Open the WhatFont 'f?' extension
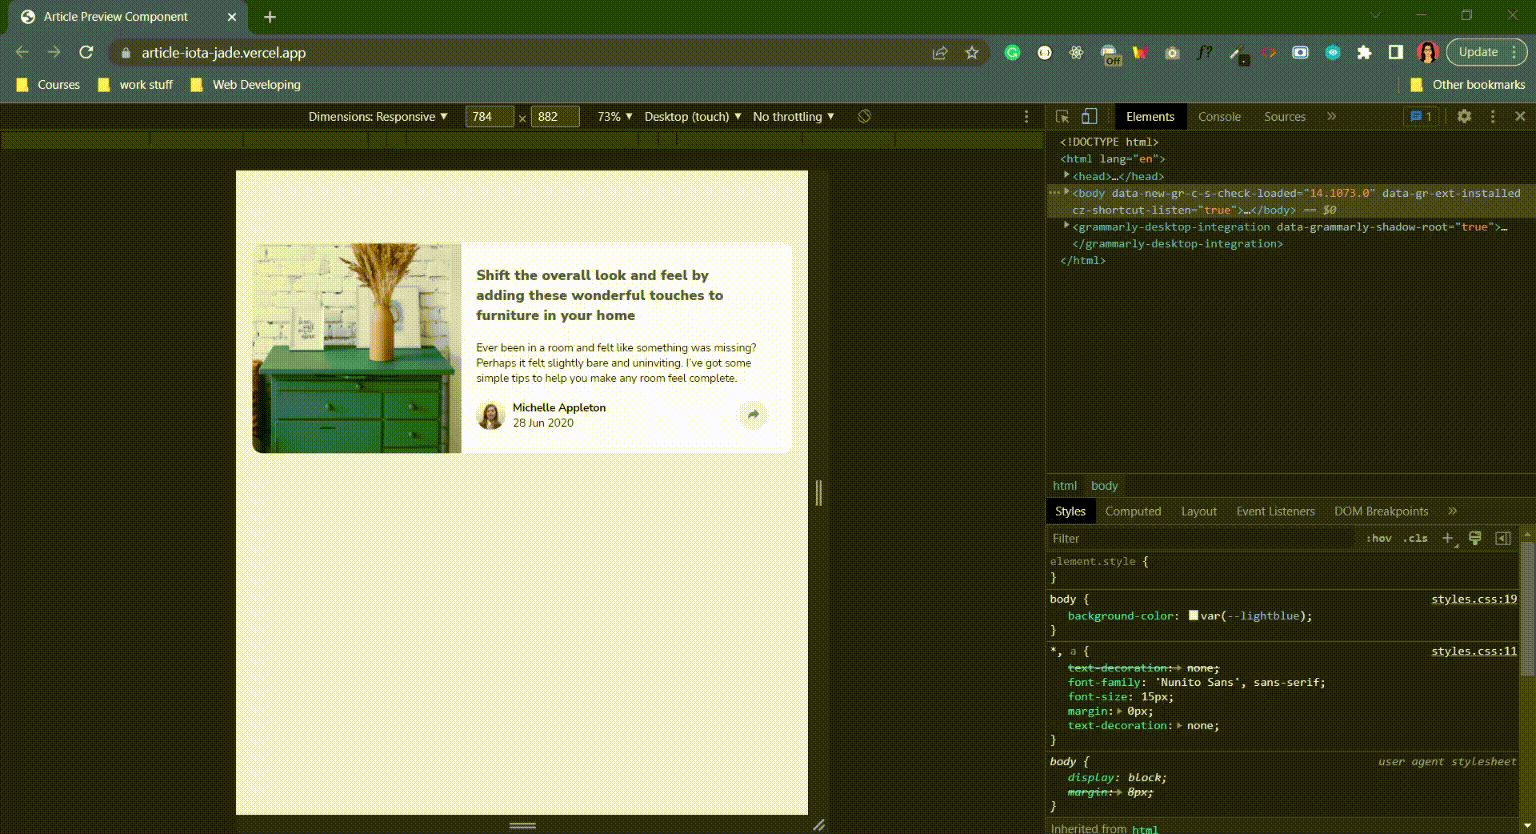 tap(1205, 53)
